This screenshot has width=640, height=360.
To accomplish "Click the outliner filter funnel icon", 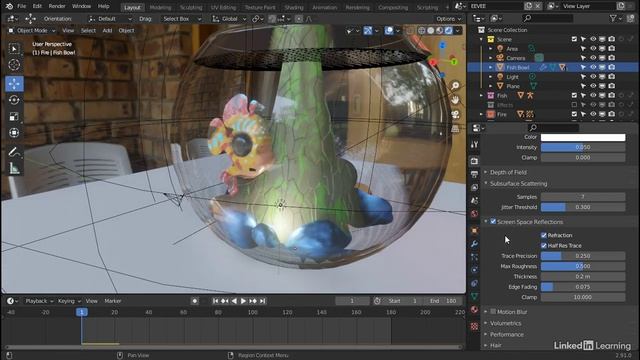I will point(613,18).
